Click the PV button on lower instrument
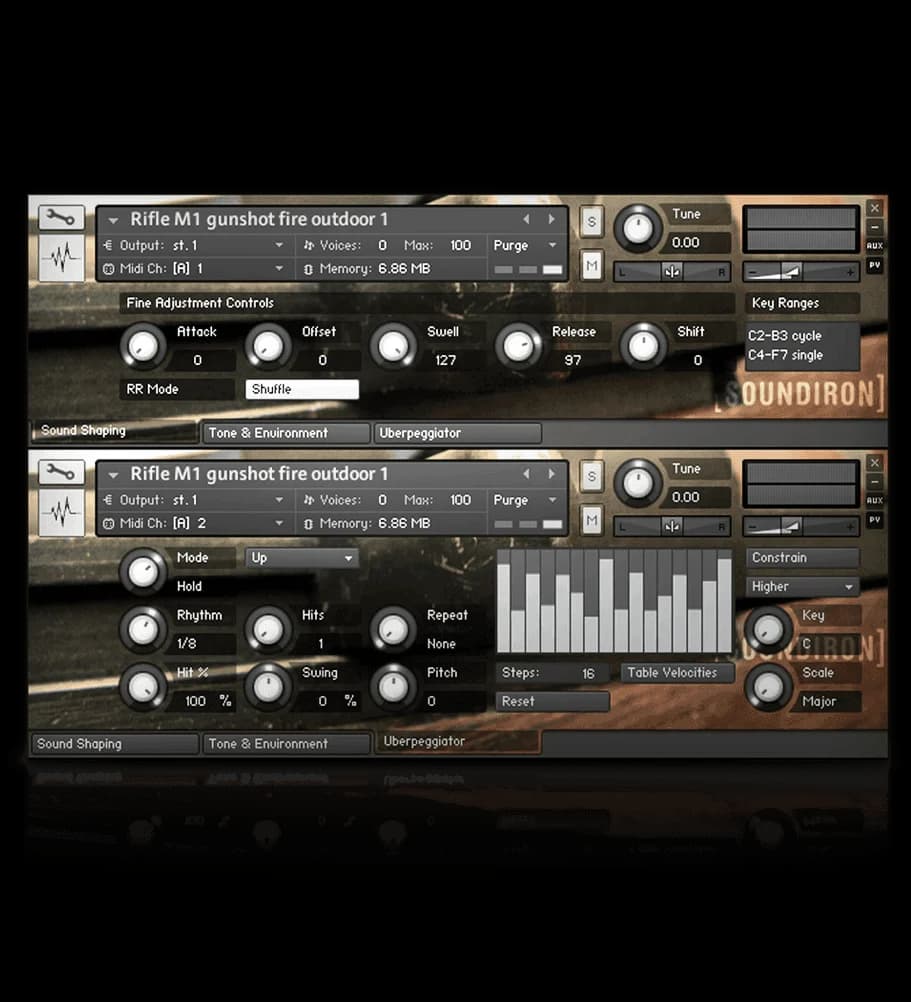 [x=874, y=520]
